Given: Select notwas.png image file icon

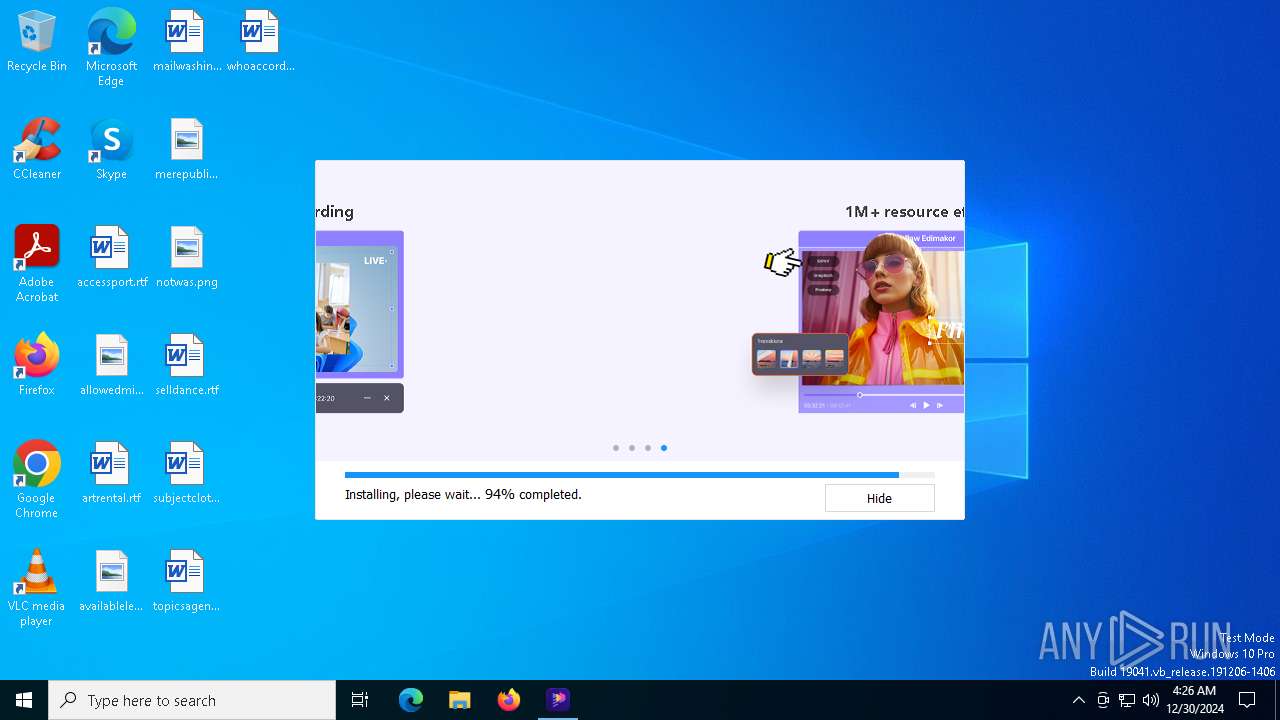Looking at the screenshot, I should coord(186,257).
